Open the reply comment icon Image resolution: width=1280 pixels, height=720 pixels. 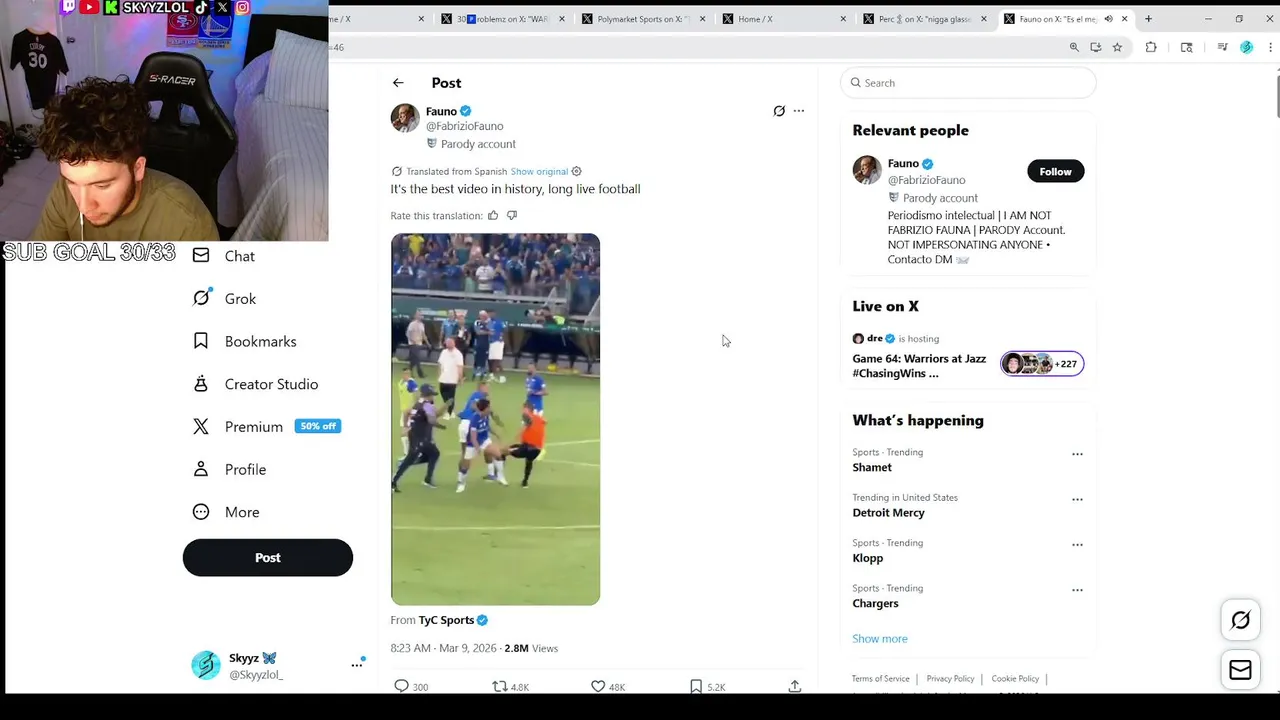point(401,686)
